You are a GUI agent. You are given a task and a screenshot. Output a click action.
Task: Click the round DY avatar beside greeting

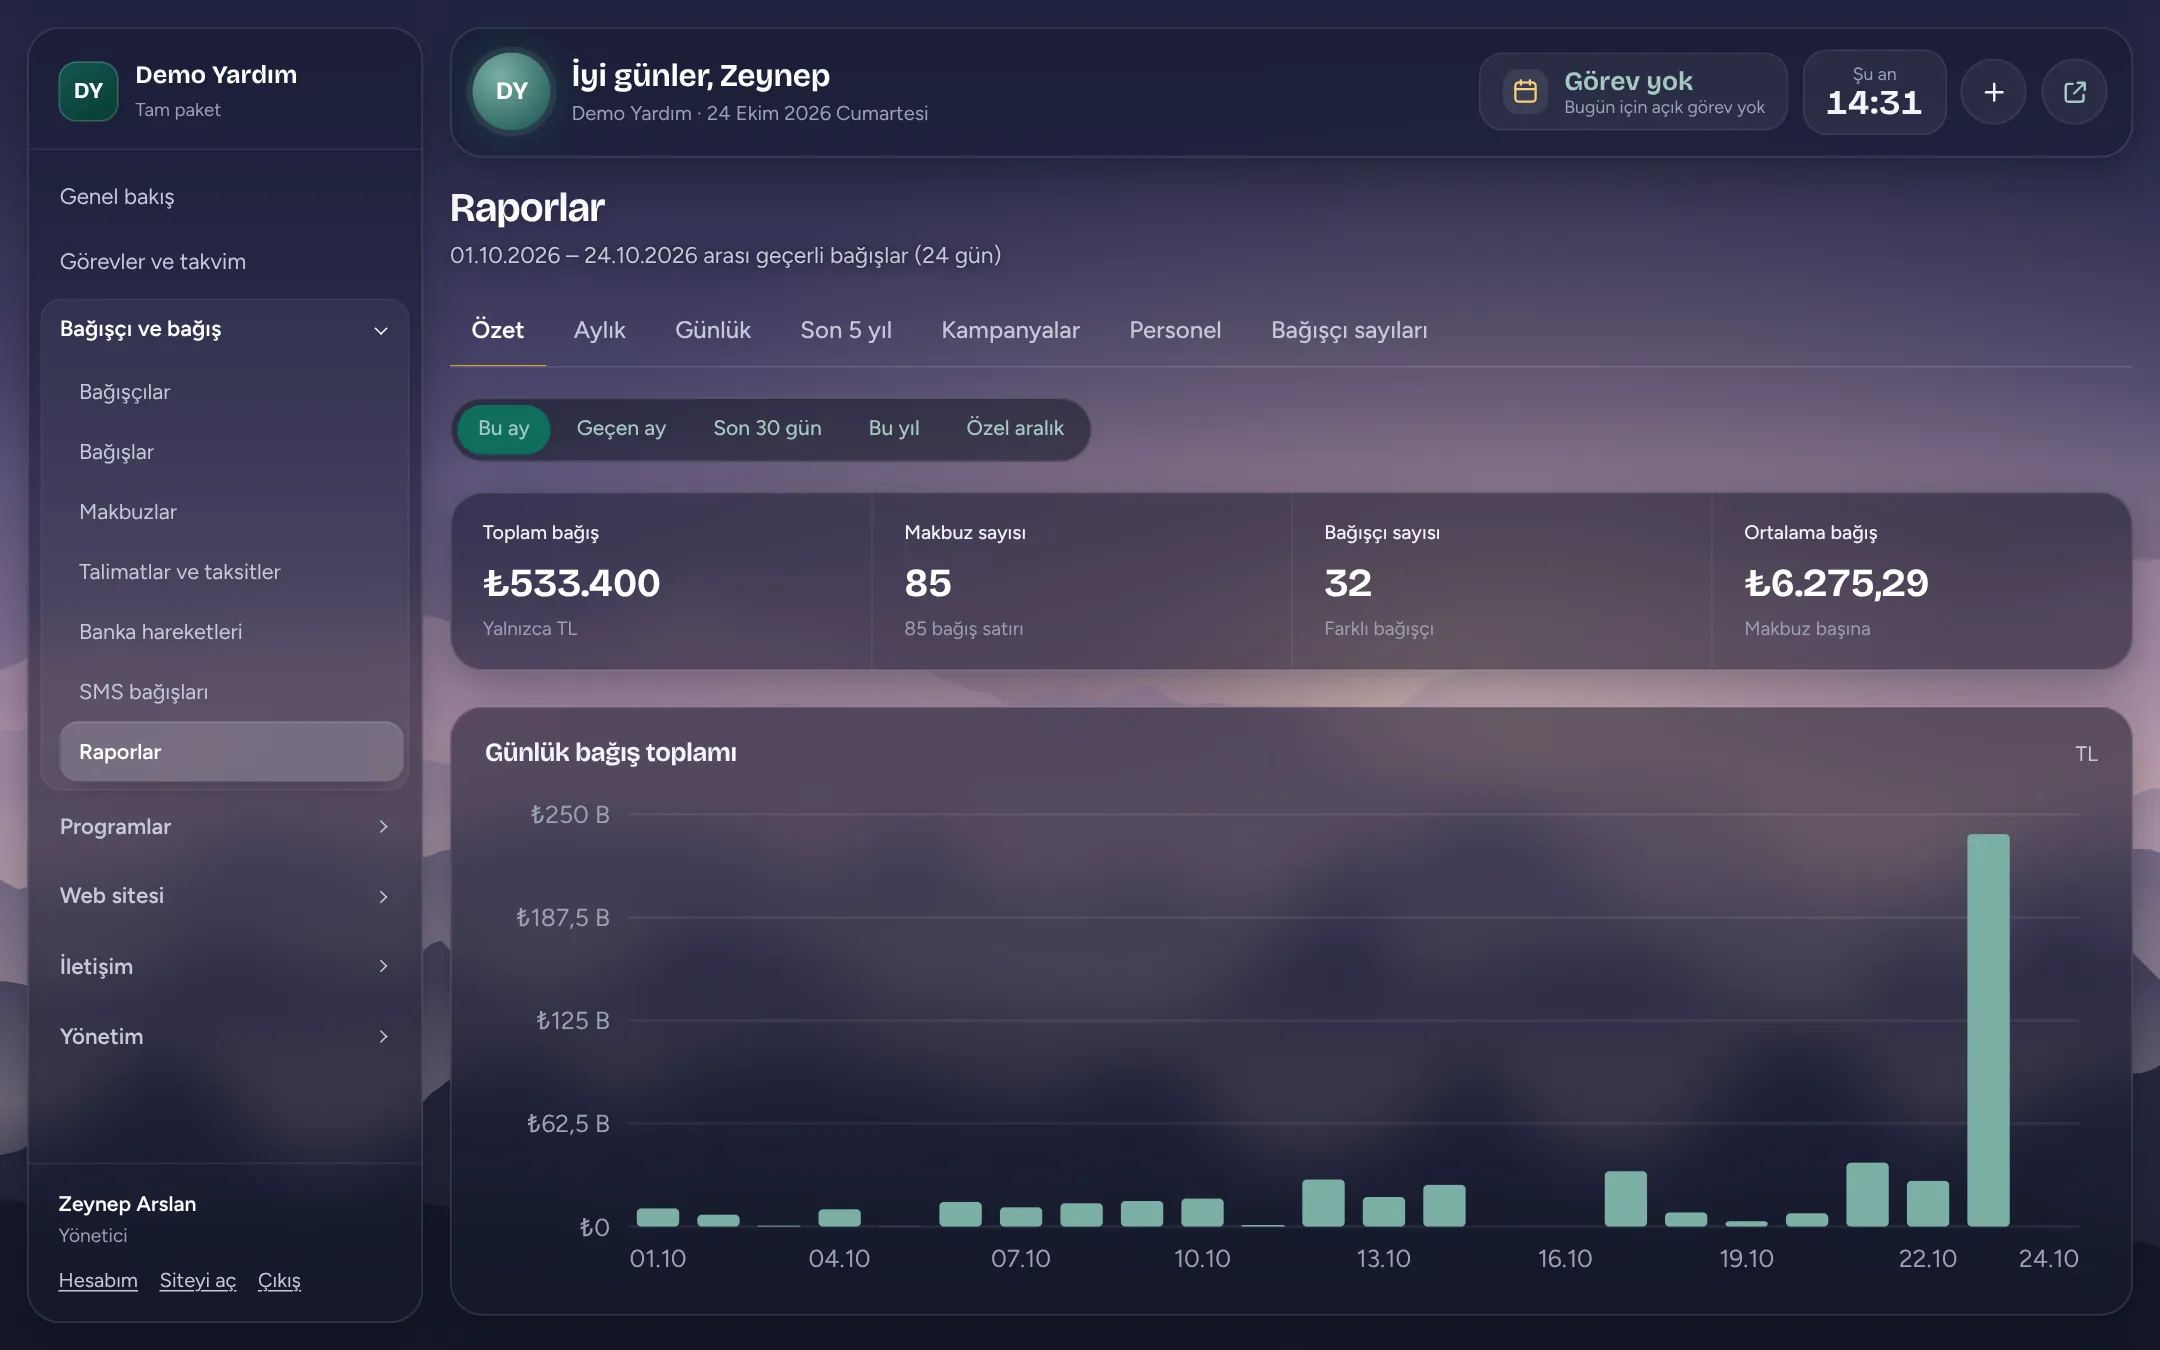pos(512,92)
